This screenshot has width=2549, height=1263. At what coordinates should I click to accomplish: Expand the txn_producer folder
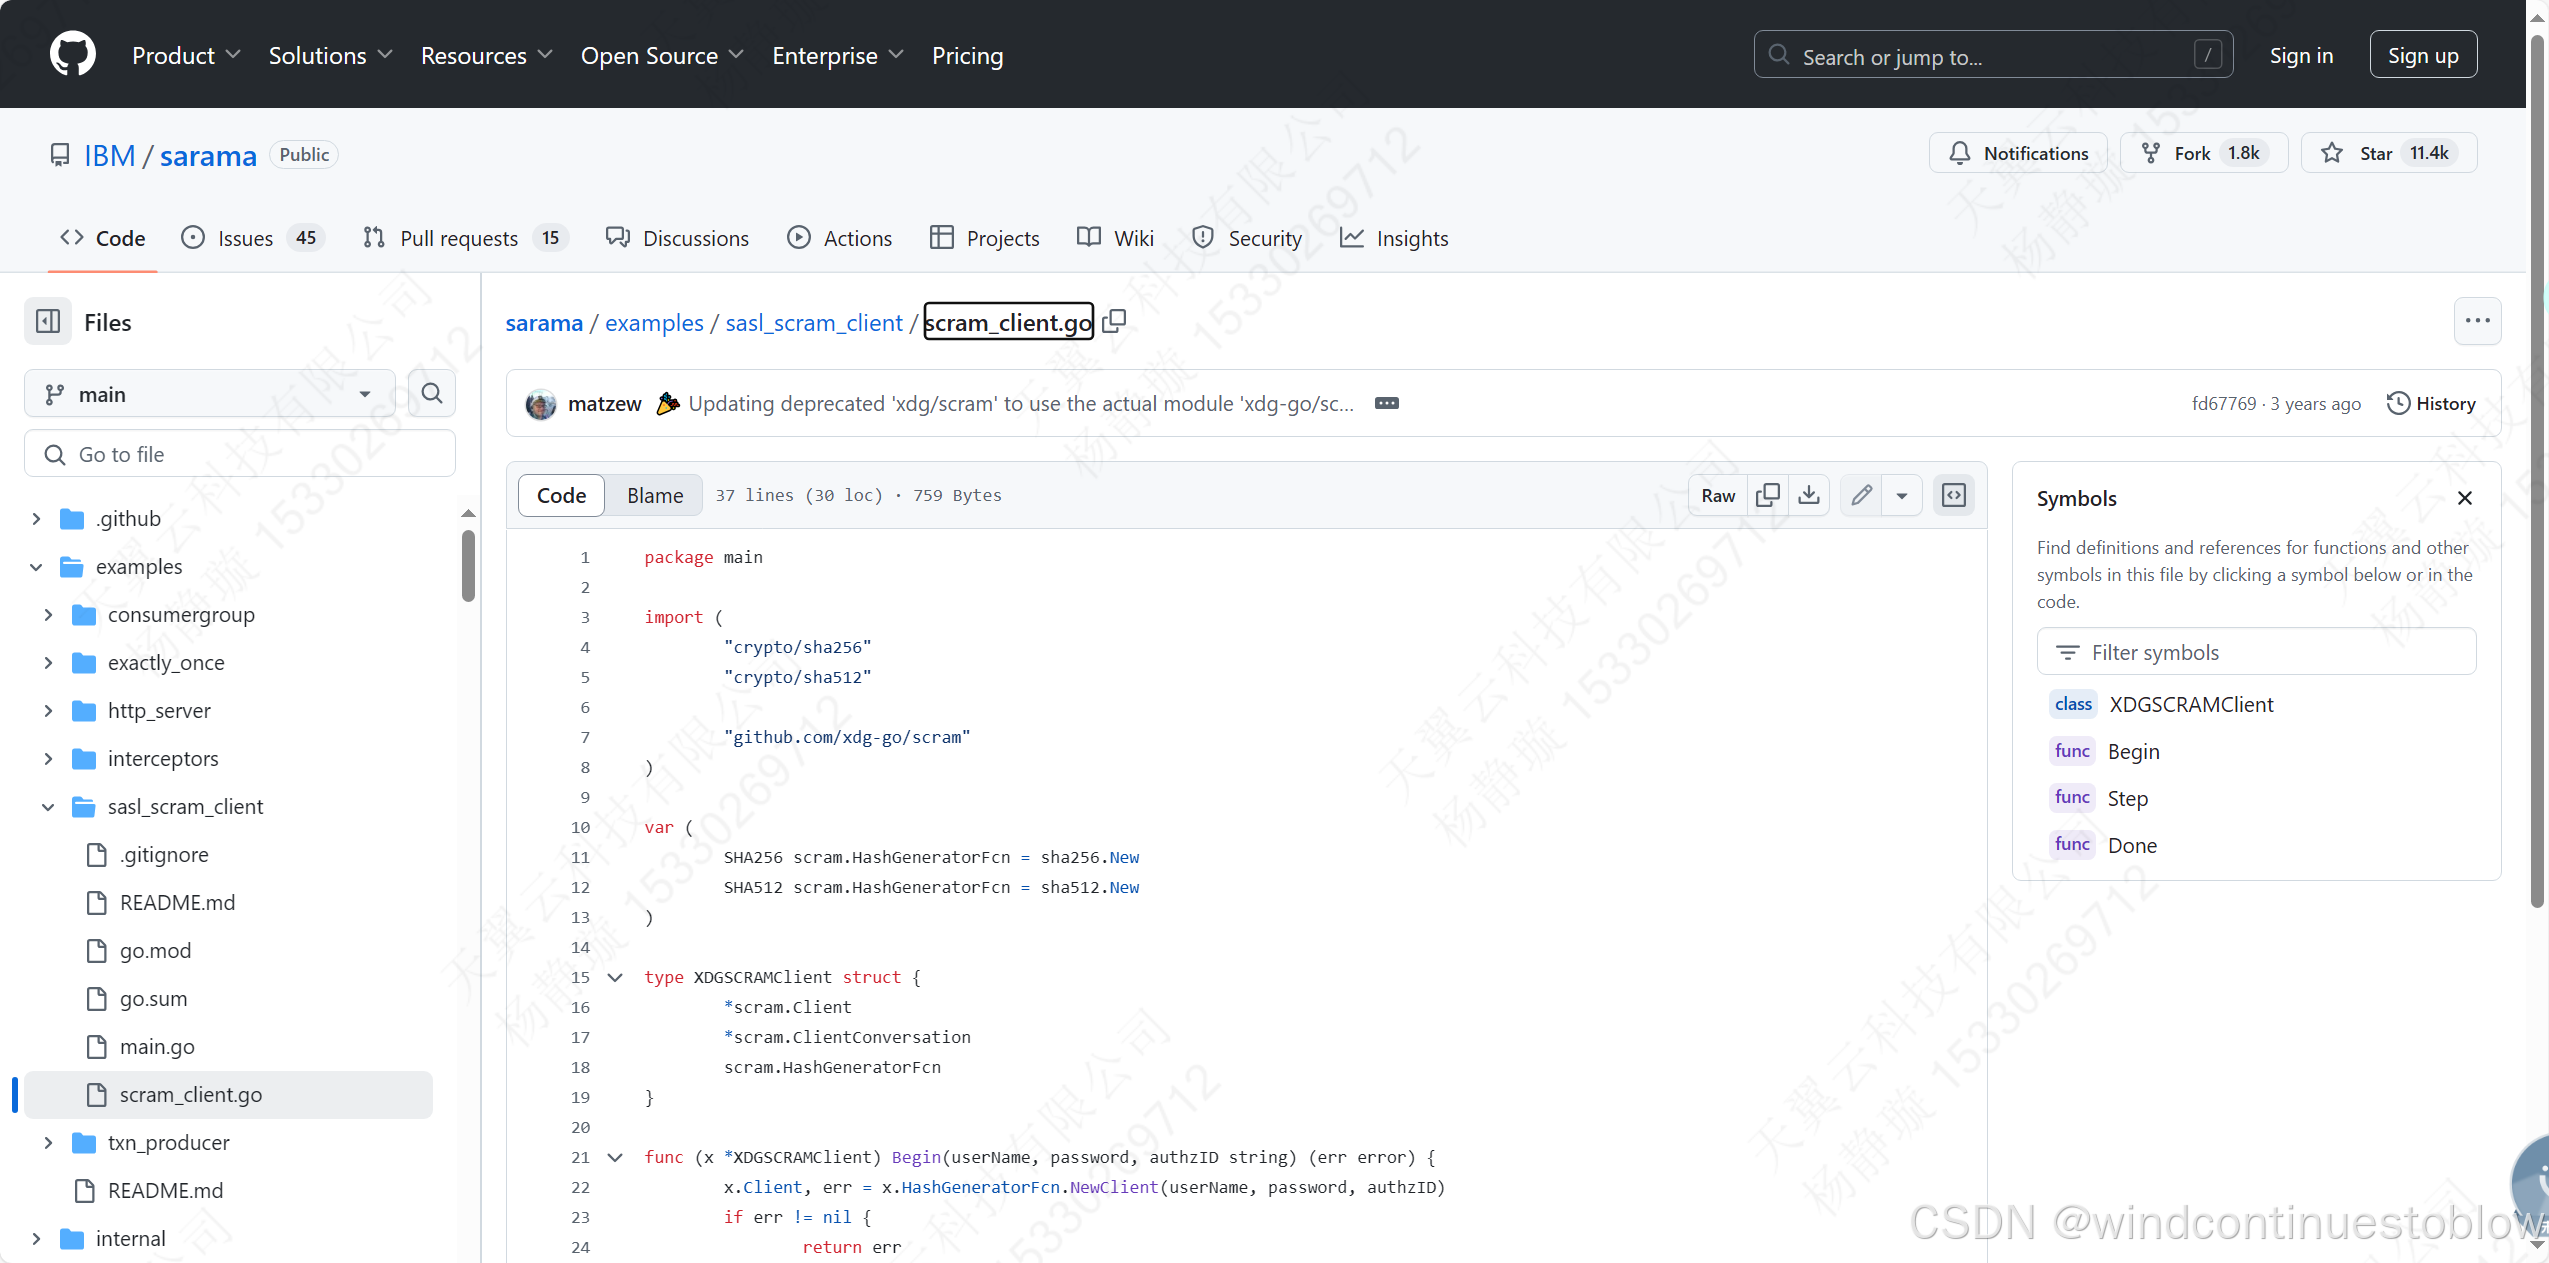48,1142
